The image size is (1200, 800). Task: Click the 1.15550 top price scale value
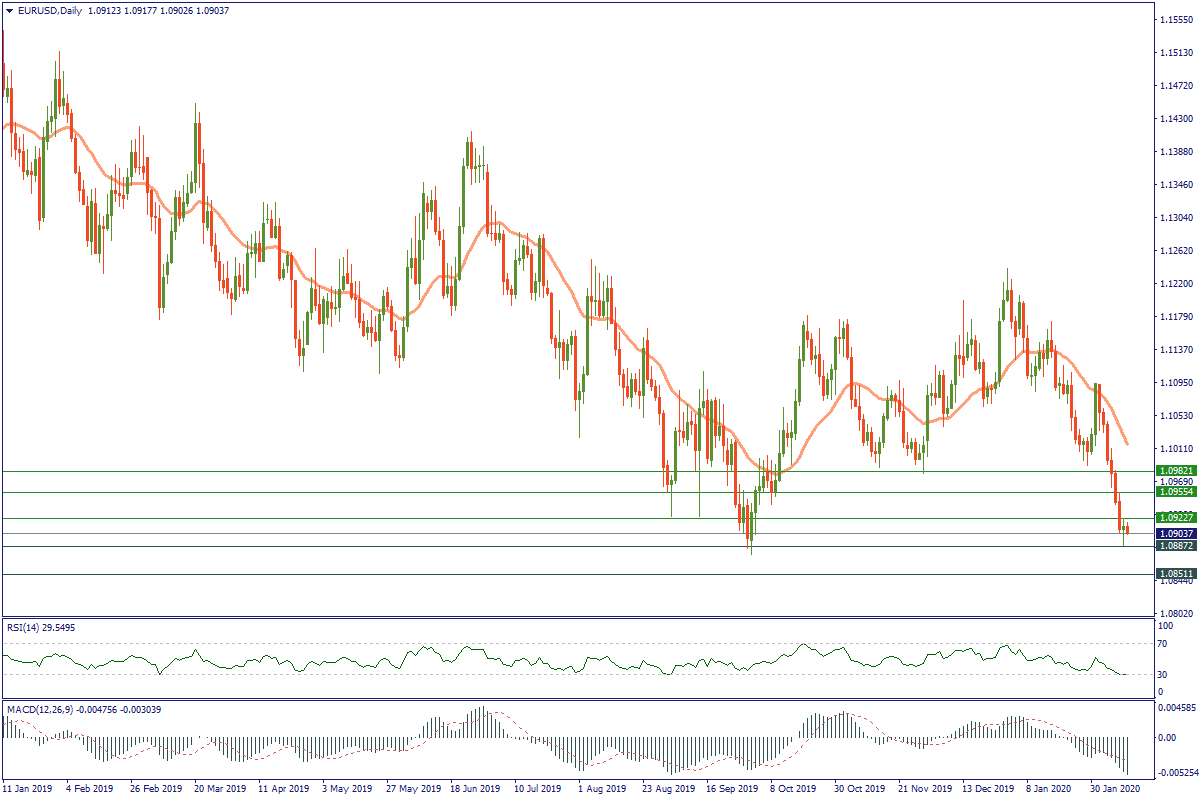coord(1176,20)
